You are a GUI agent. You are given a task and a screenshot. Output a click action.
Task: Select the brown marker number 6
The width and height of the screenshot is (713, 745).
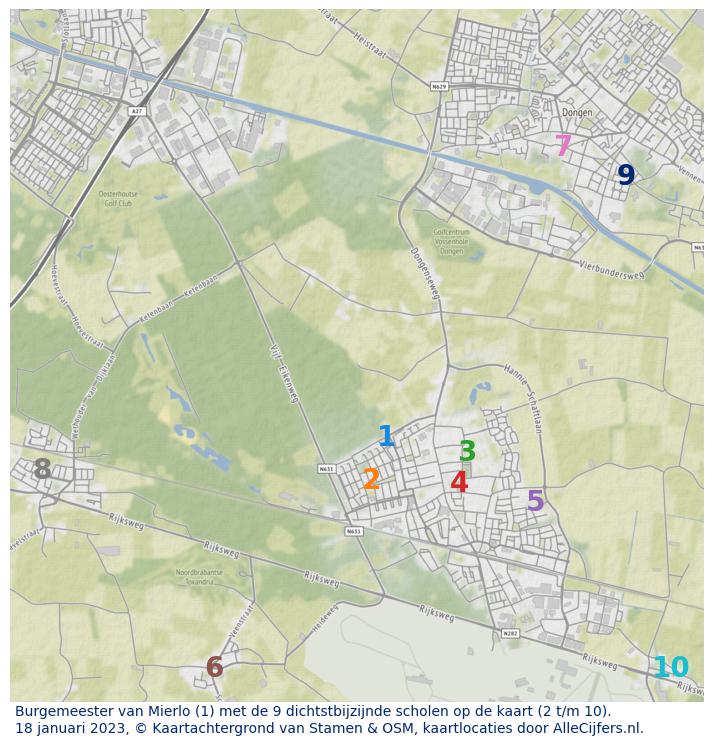click(x=214, y=667)
